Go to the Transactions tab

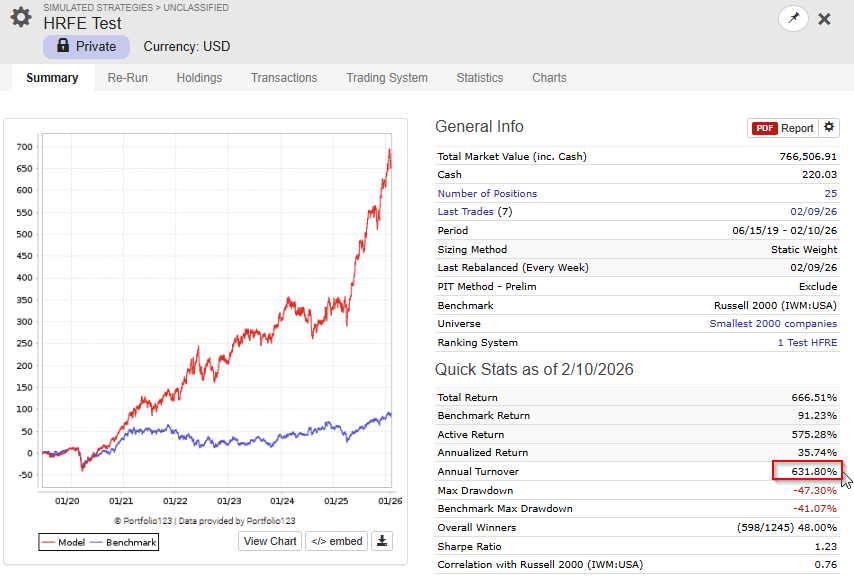284,78
